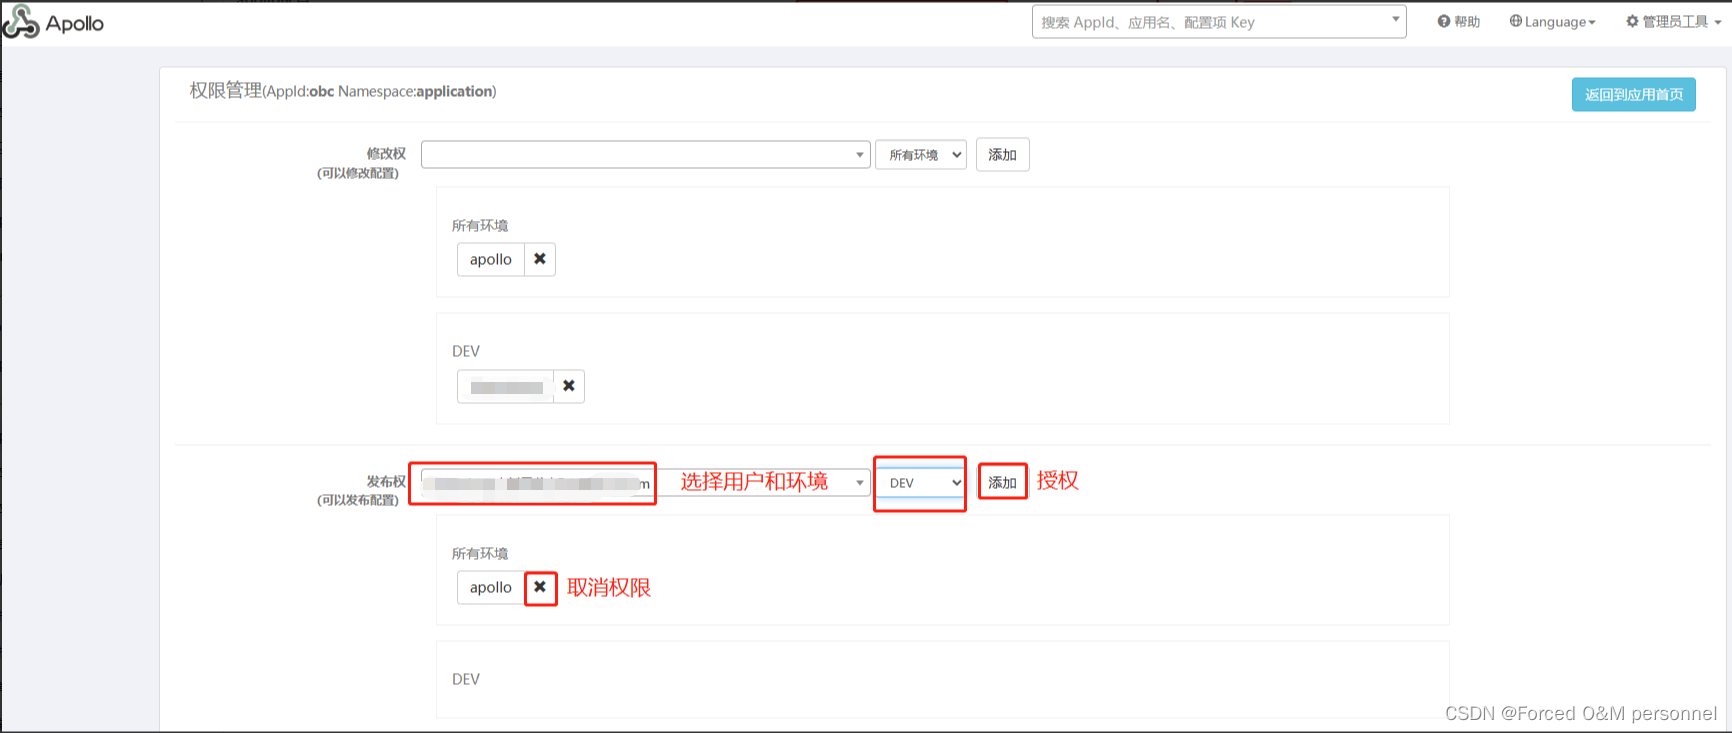The height and width of the screenshot is (733, 1732).
Task: Open the 帮助 help menu
Action: (x=1459, y=22)
